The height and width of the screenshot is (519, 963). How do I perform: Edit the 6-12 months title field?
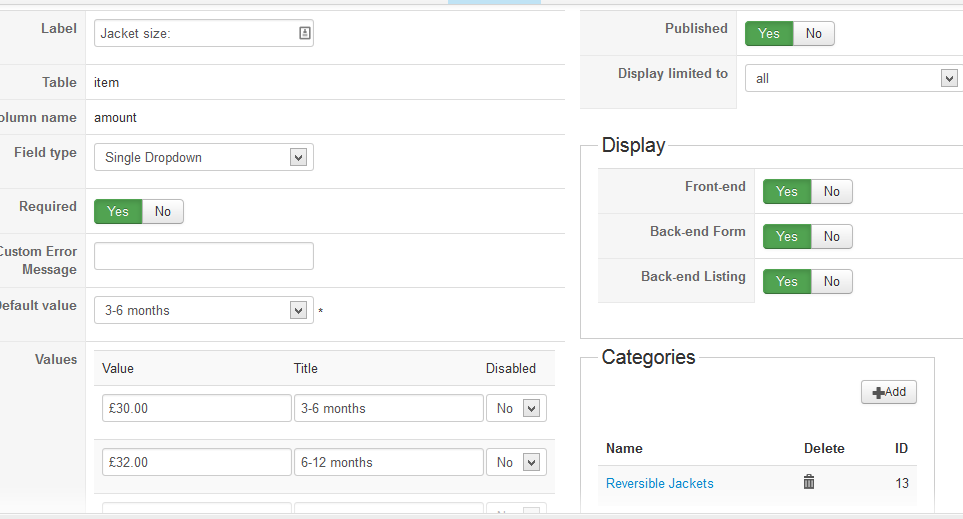coord(388,462)
